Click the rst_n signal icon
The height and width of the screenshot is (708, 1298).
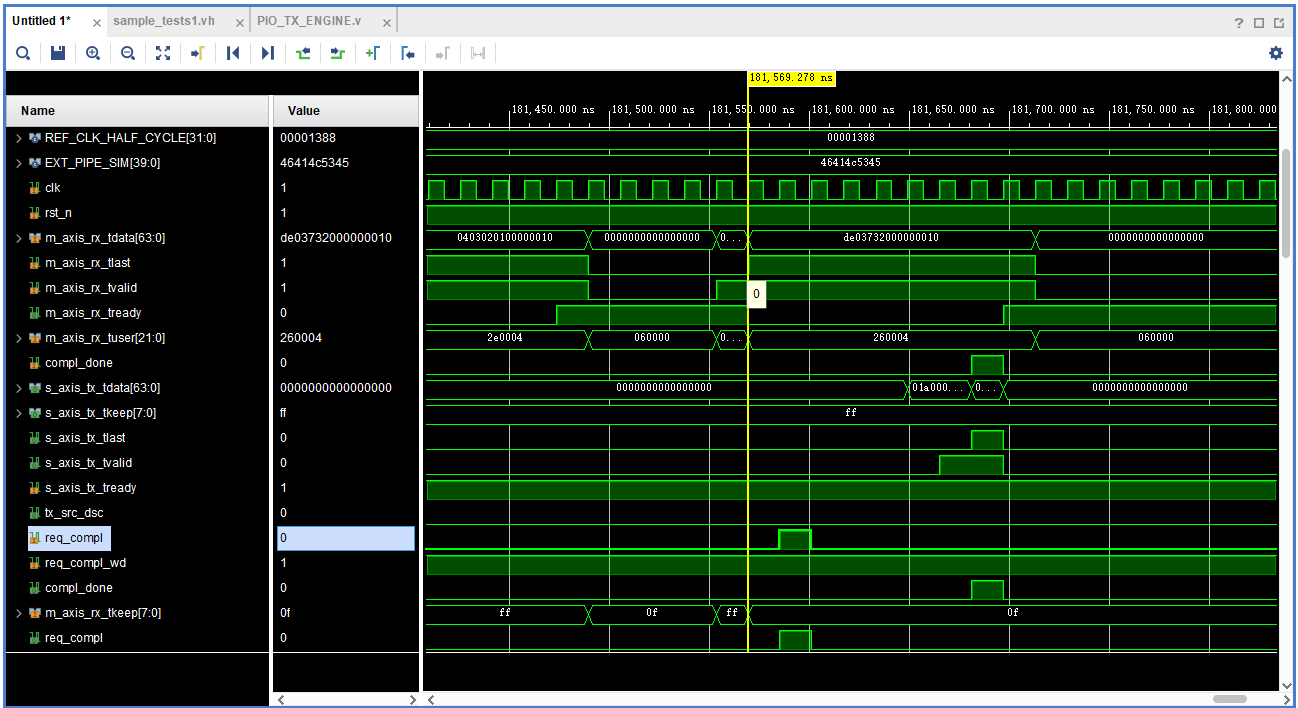click(x=35, y=213)
